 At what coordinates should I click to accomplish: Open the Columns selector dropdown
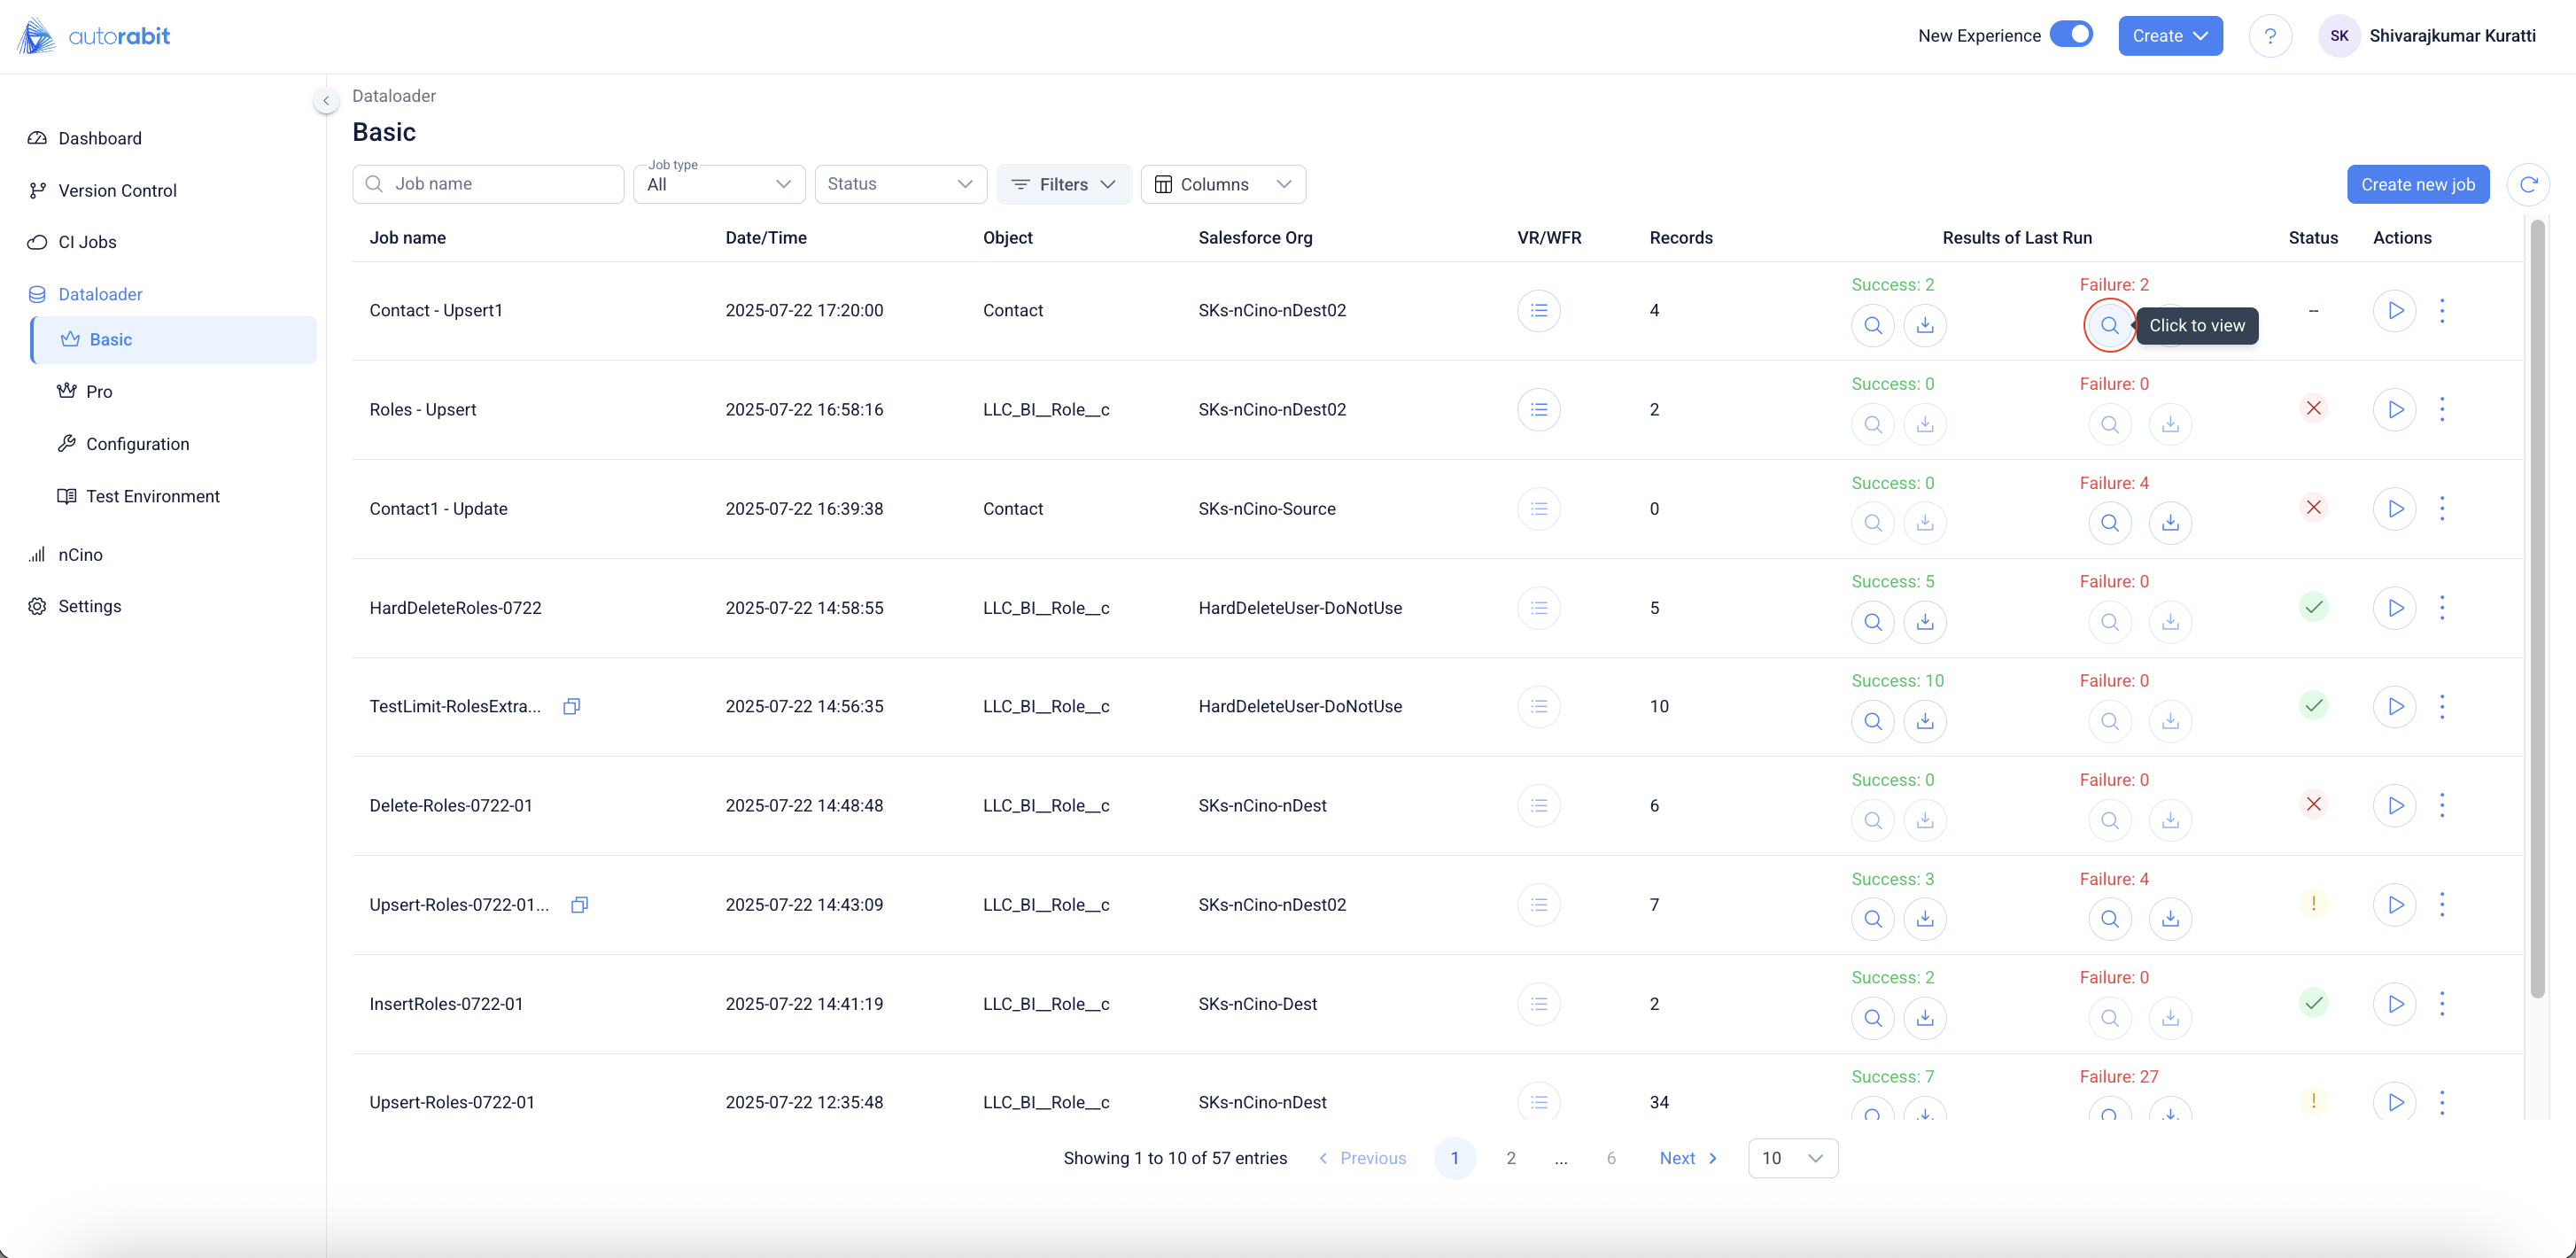[1222, 184]
